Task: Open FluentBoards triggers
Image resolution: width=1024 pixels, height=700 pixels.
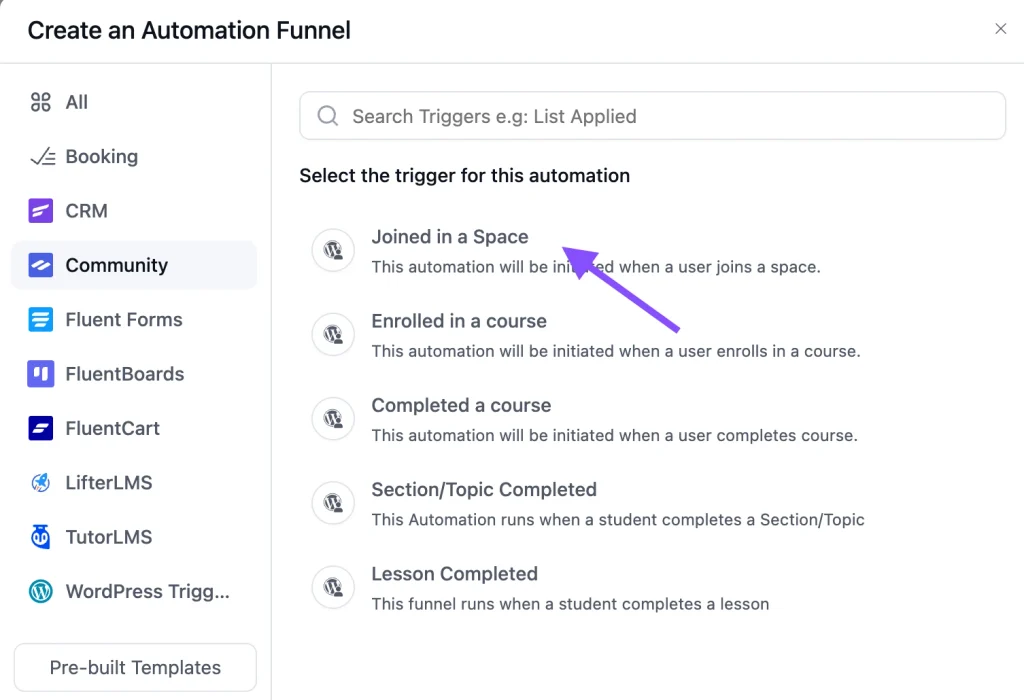Action: (x=134, y=374)
